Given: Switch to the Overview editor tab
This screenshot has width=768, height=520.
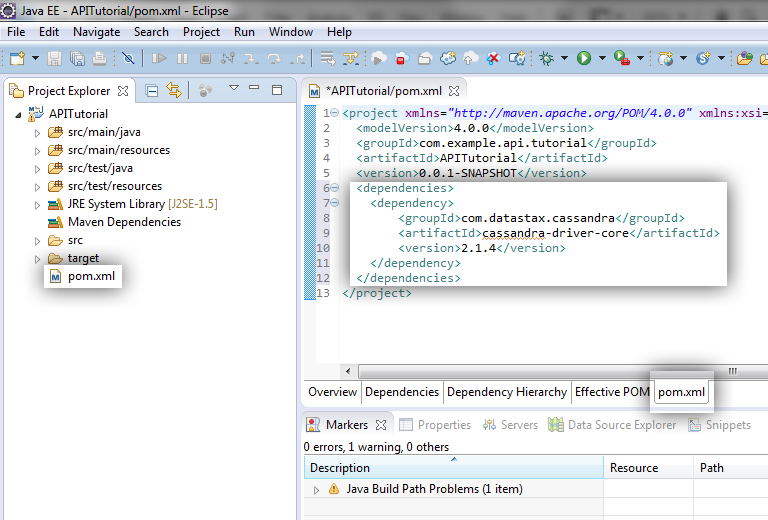Looking at the screenshot, I should pos(333,392).
